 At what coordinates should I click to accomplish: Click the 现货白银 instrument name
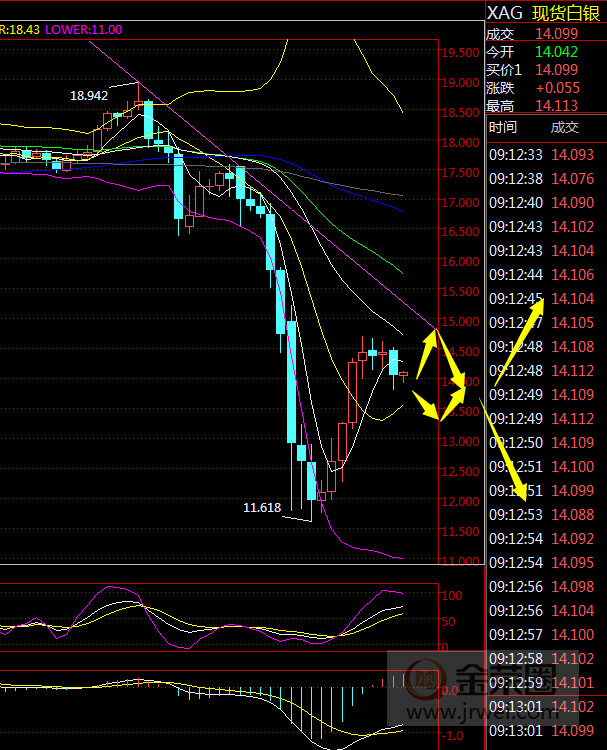tap(564, 13)
